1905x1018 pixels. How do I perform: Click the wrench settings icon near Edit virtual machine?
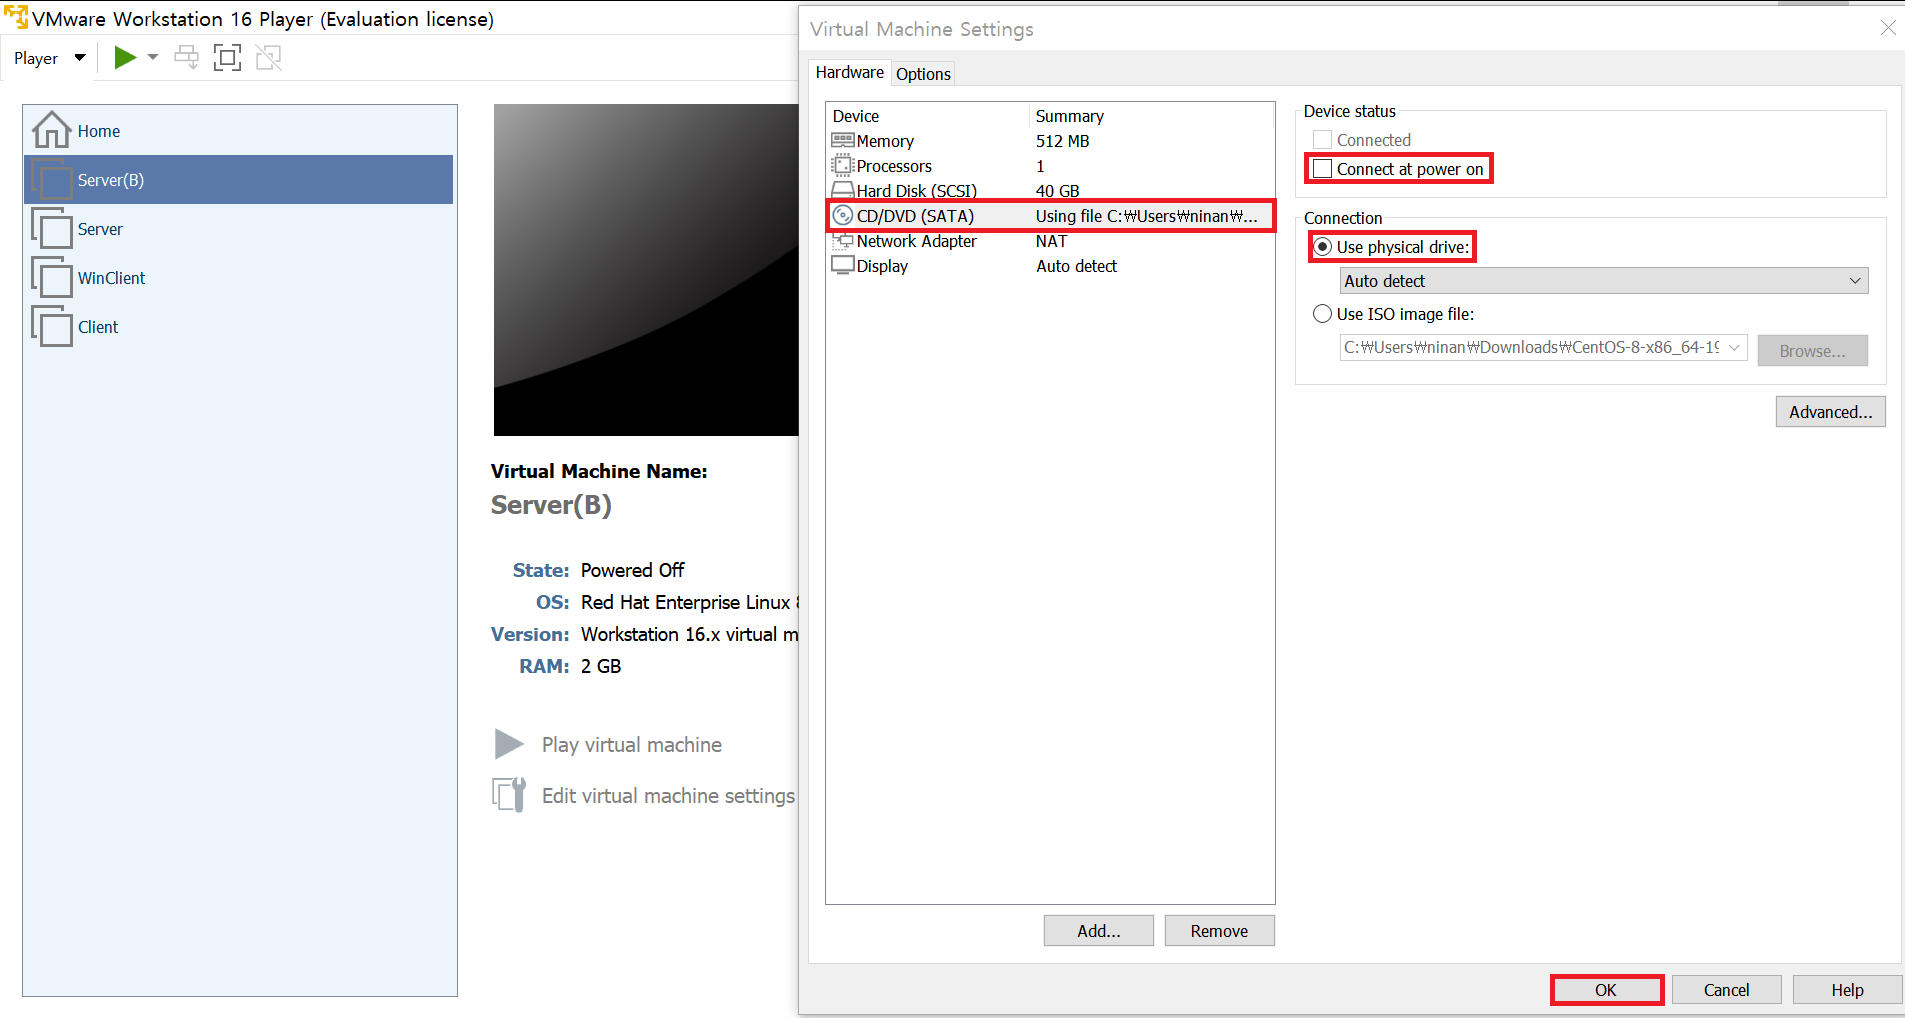pyautogui.click(x=509, y=795)
